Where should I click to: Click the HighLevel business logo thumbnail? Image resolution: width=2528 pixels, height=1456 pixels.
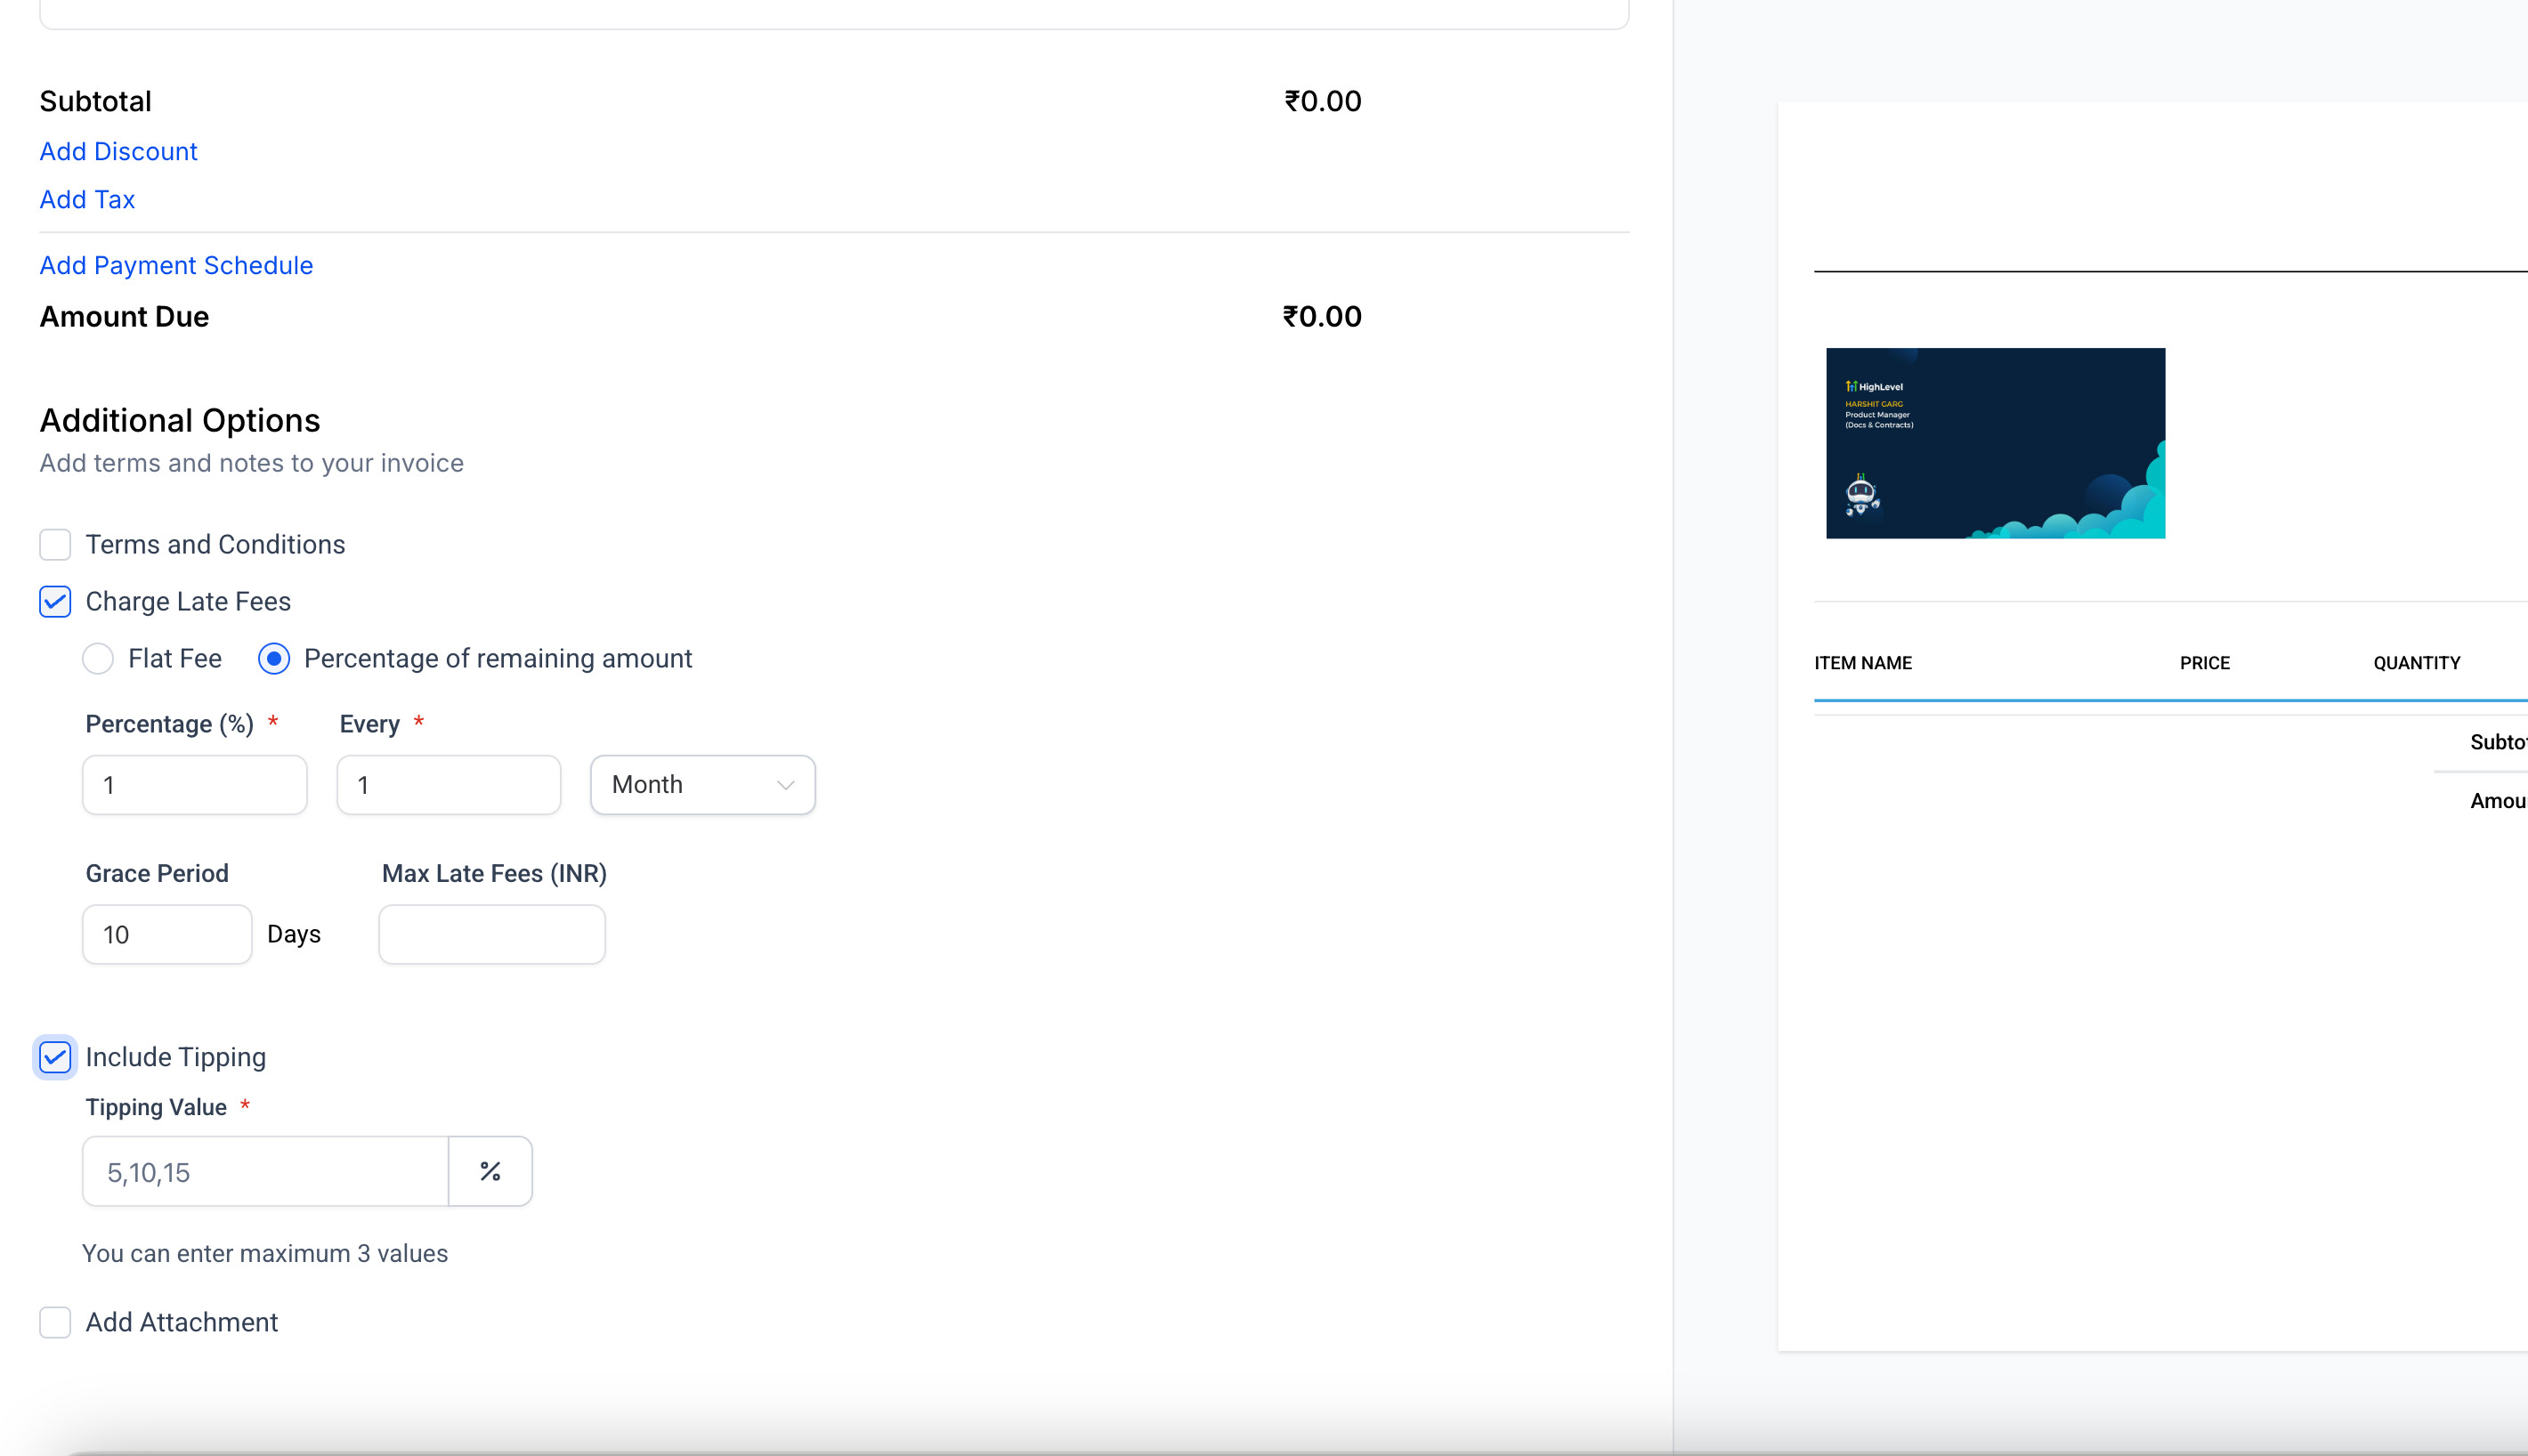pyautogui.click(x=1995, y=443)
